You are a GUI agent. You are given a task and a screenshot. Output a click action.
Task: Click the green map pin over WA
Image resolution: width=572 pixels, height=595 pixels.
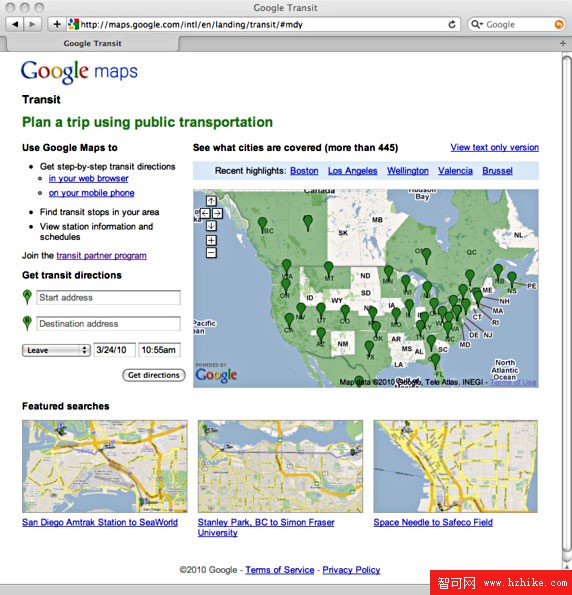click(287, 266)
